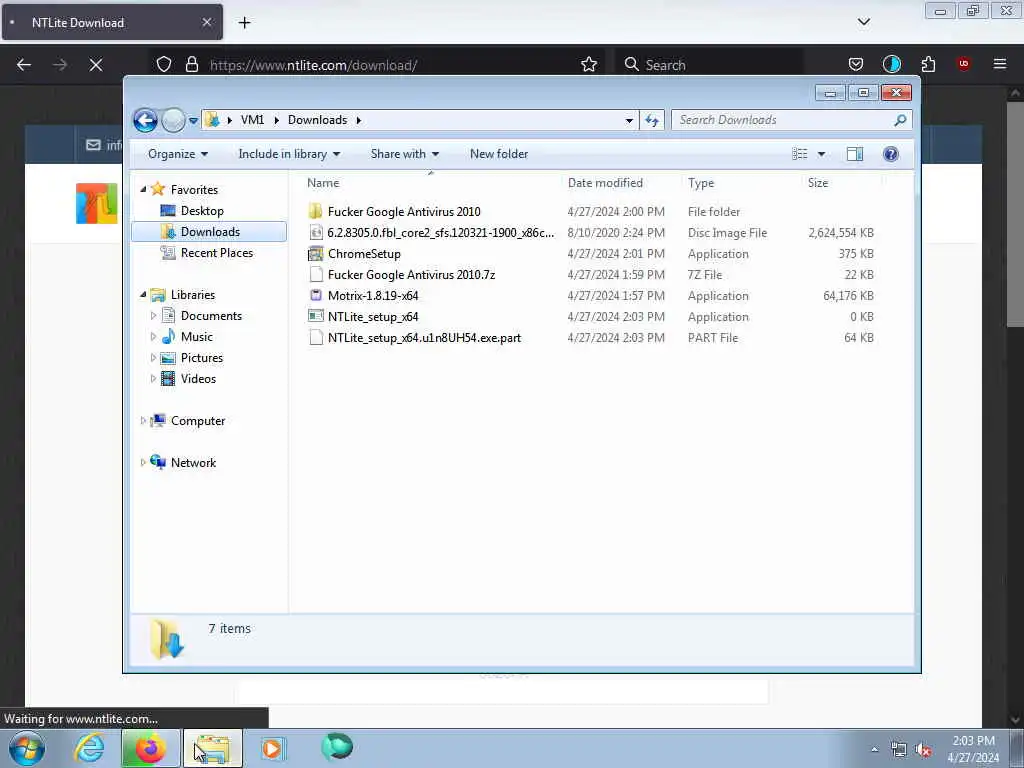1024x768 pixels.
Task: Open Firefox extensions puzzle icon
Action: point(928,65)
